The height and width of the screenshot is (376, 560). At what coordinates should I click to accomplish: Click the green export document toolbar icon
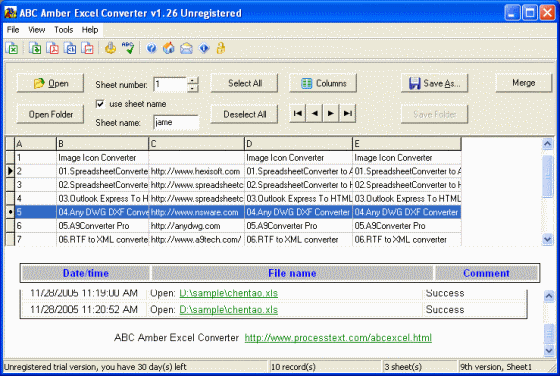point(35,48)
